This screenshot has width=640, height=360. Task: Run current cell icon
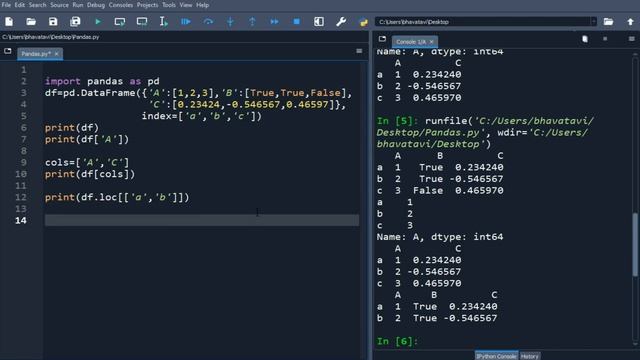point(120,22)
